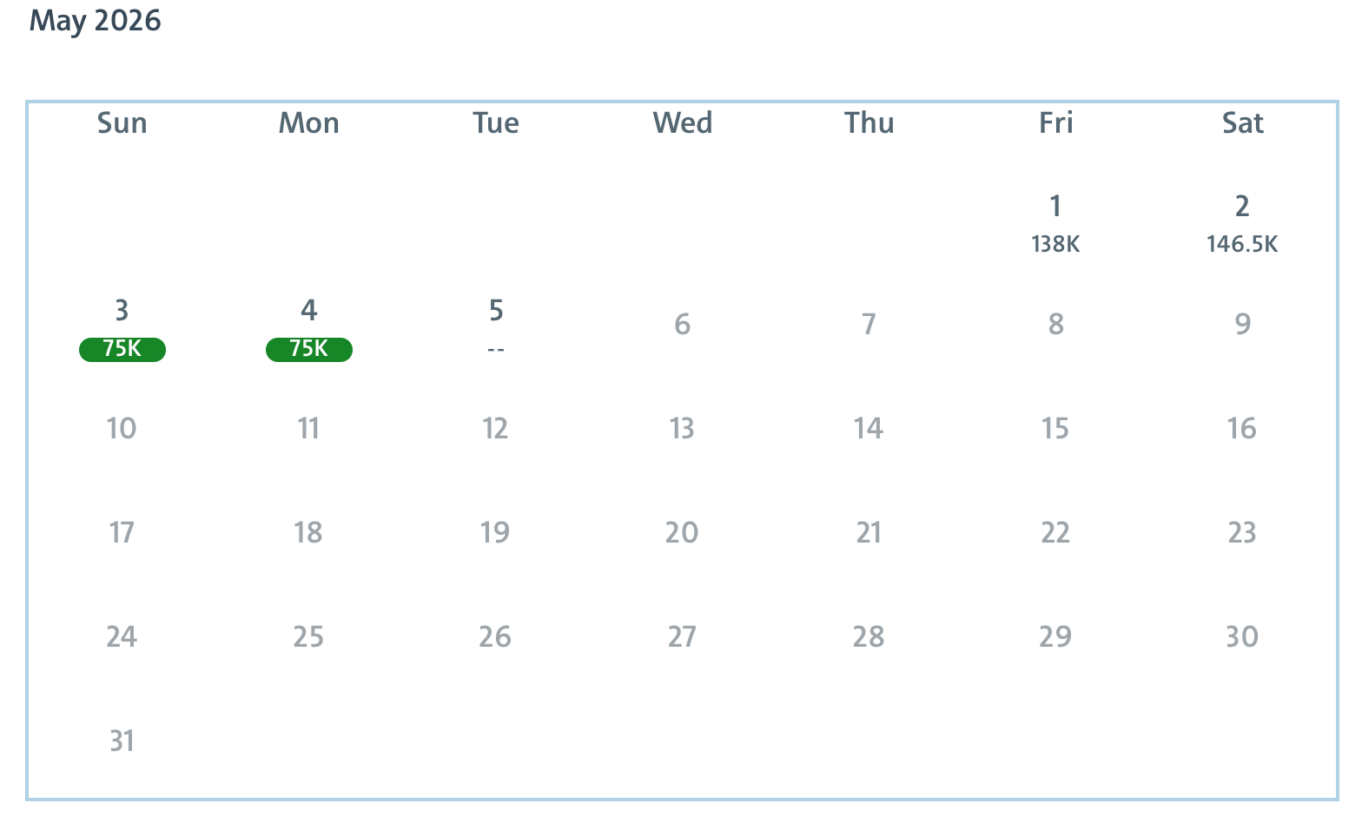Select May 1 priced at 138K
Viewport: 1362px width, 823px height.
pyautogui.click(x=1055, y=223)
